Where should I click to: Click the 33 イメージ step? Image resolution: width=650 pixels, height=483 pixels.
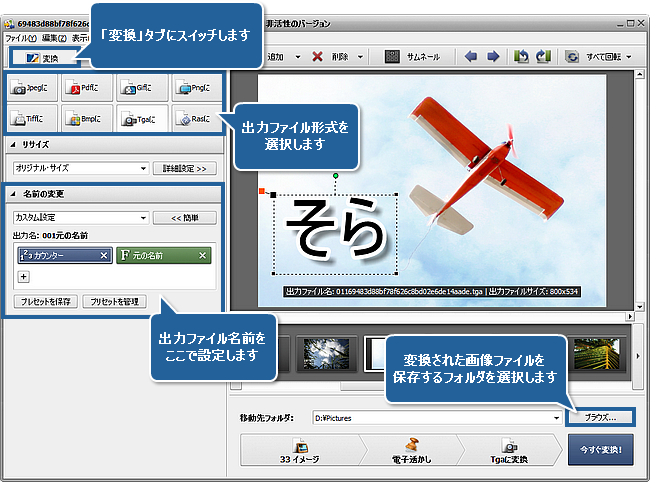(x=300, y=450)
